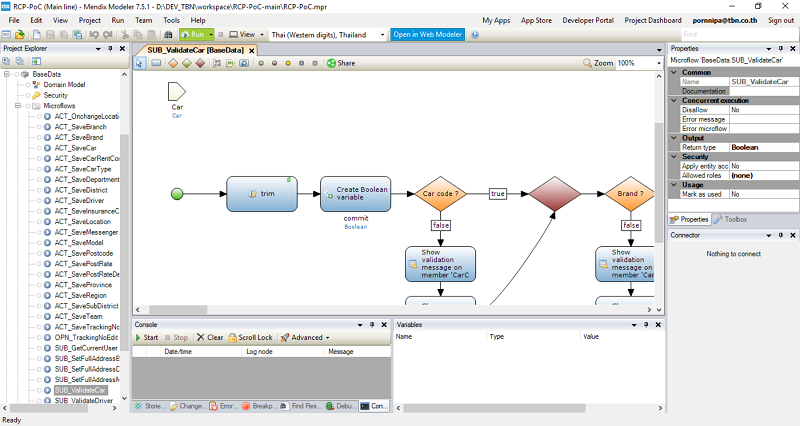Viewport: 800px width, 426px height.
Task: Click the Return type Boolean value
Action: point(763,147)
